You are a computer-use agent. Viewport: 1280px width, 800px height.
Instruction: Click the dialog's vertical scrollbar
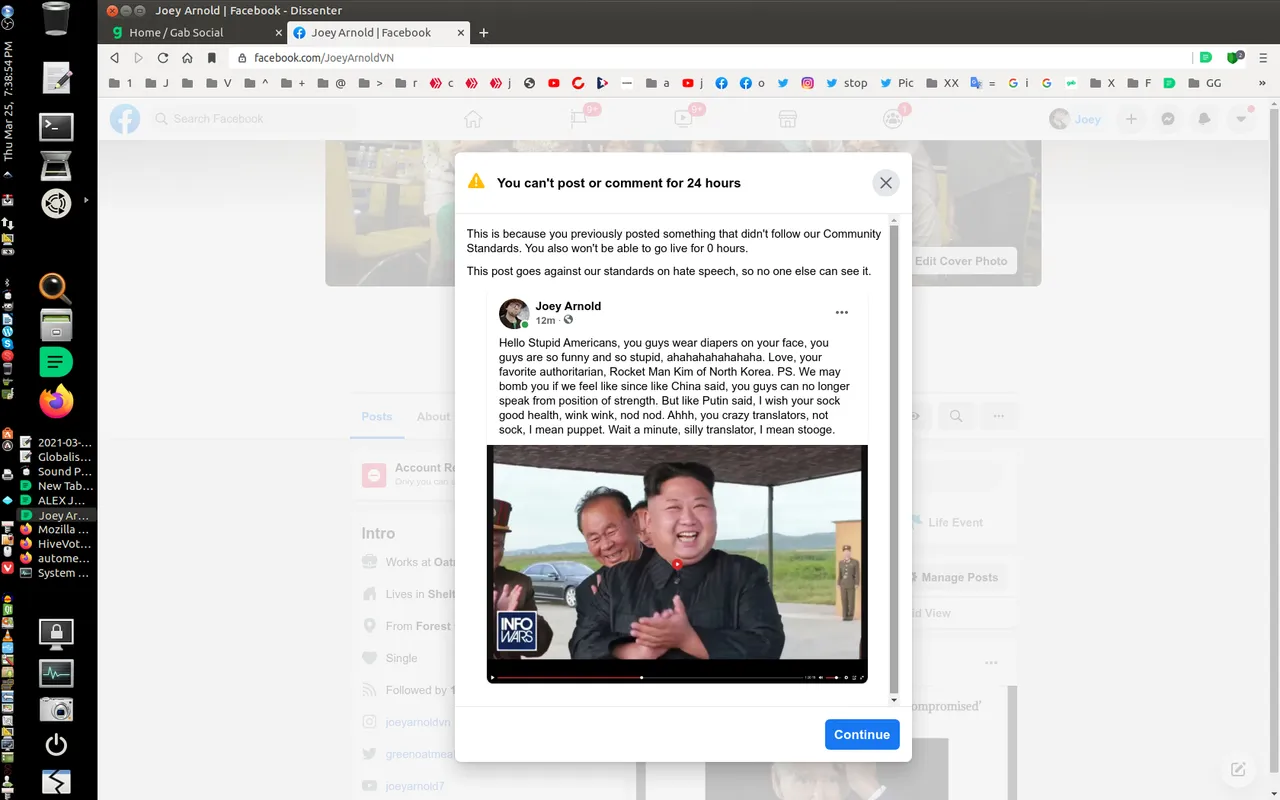[x=894, y=460]
